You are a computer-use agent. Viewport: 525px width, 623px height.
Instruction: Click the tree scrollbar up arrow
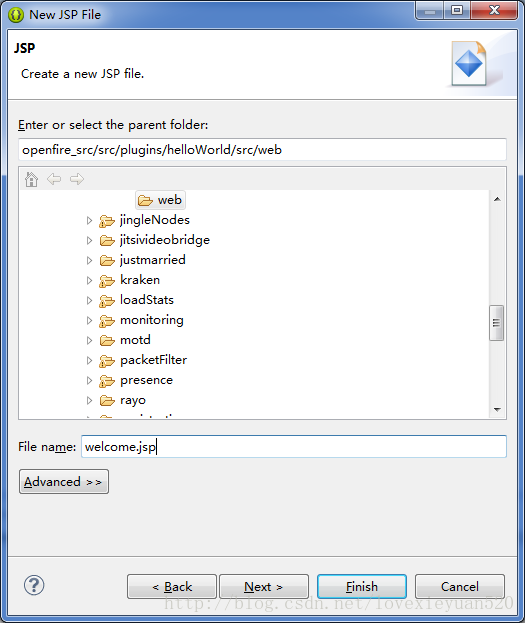pyautogui.click(x=497, y=199)
